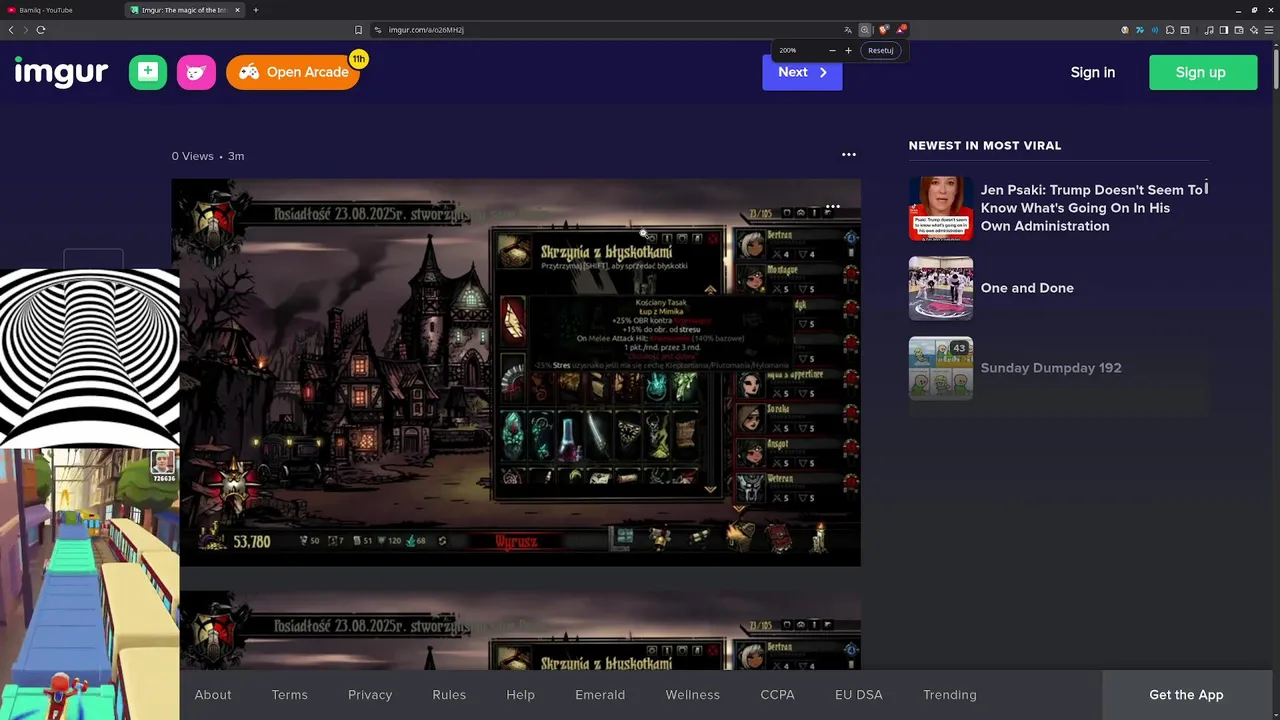Sign in to Imgur
Viewport: 1280px width, 720px height.
[1092, 72]
